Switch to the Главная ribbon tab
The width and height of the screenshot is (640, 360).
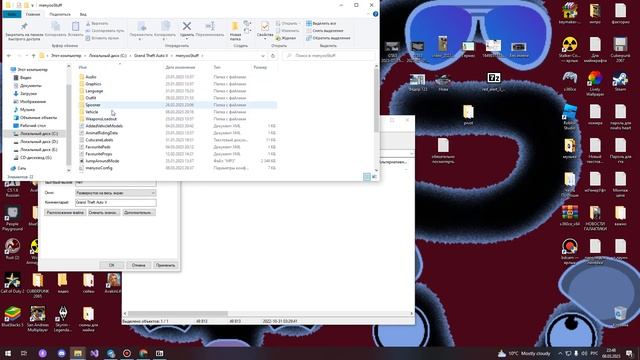click(x=33, y=14)
